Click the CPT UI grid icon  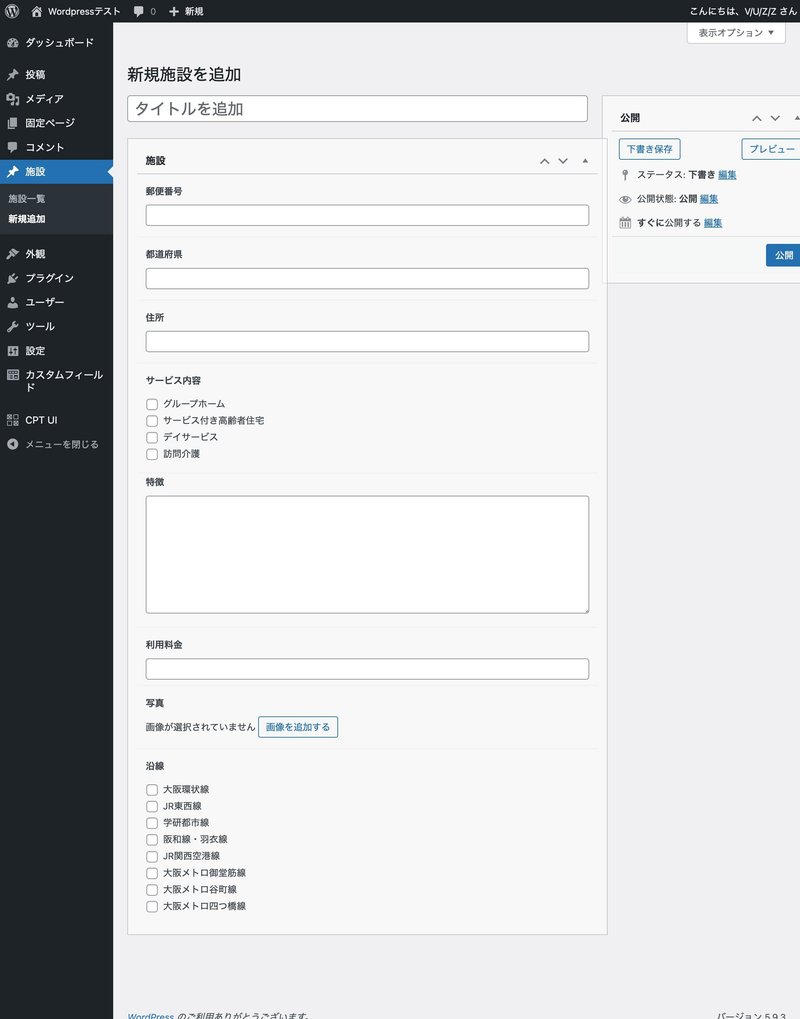(x=12, y=420)
